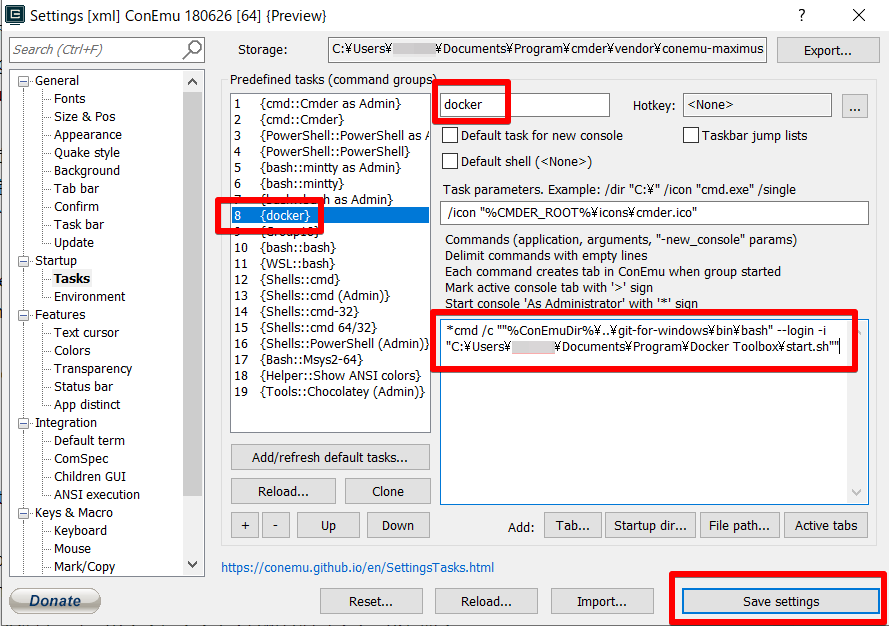Click the task list Reload... button

(283, 491)
